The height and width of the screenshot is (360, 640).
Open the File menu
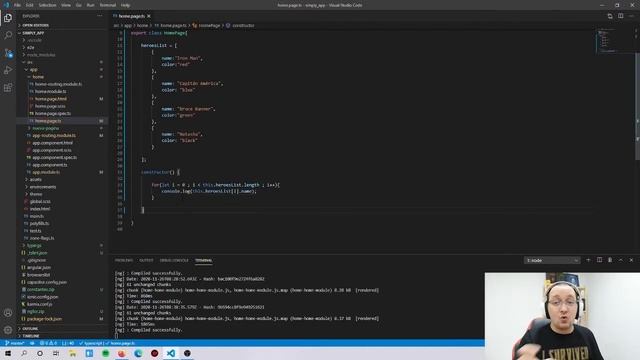(x=17, y=5)
